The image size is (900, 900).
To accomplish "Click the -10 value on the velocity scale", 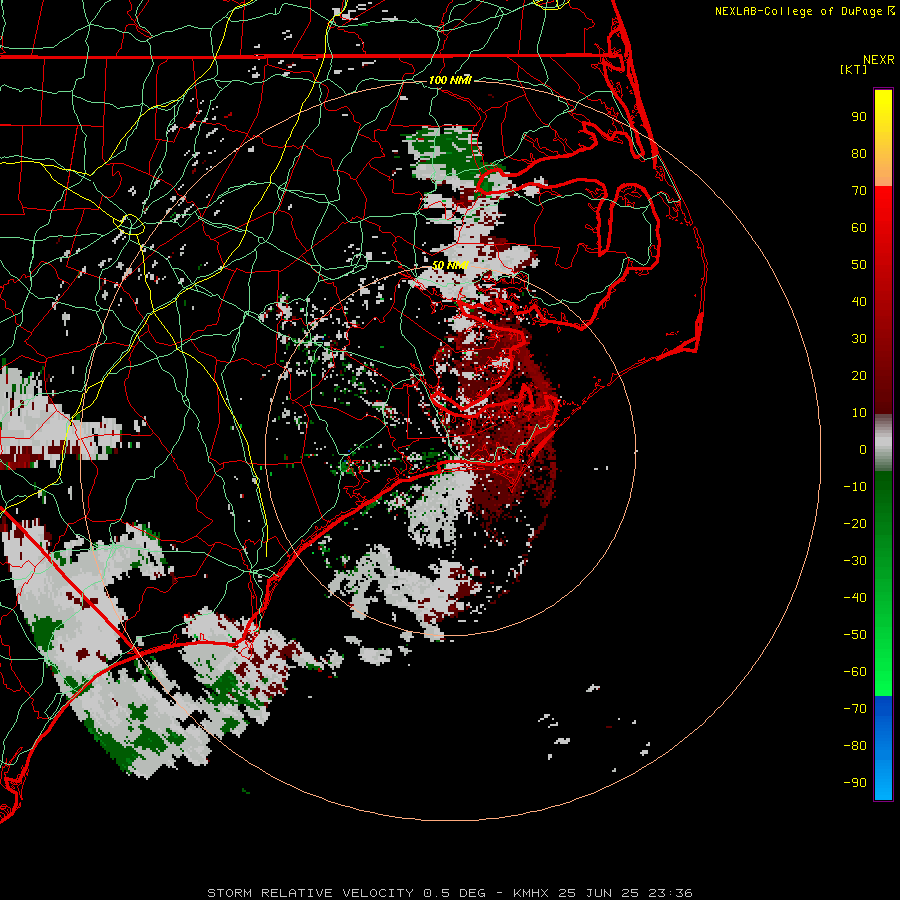I will point(855,487).
